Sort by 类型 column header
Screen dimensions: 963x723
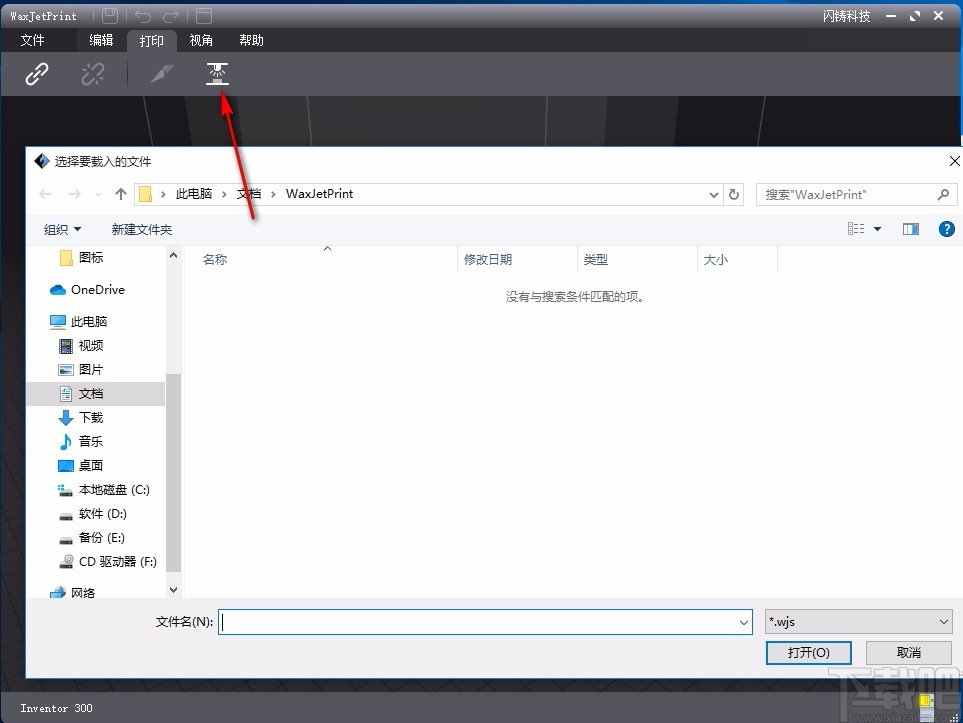(596, 260)
